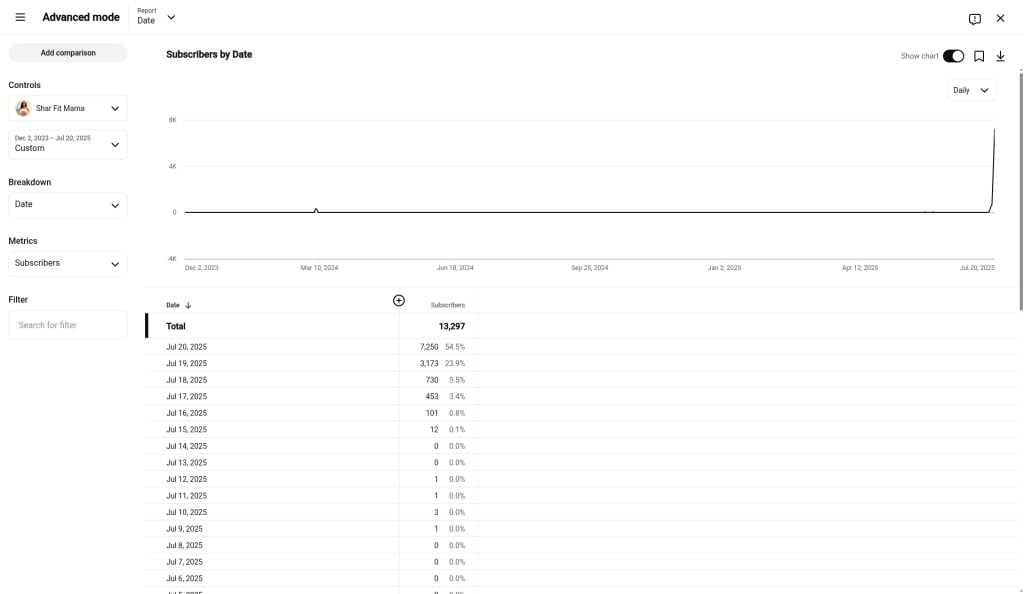Download the report with the export icon
The height and width of the screenshot is (594, 1024).
pyautogui.click(x=1000, y=56)
